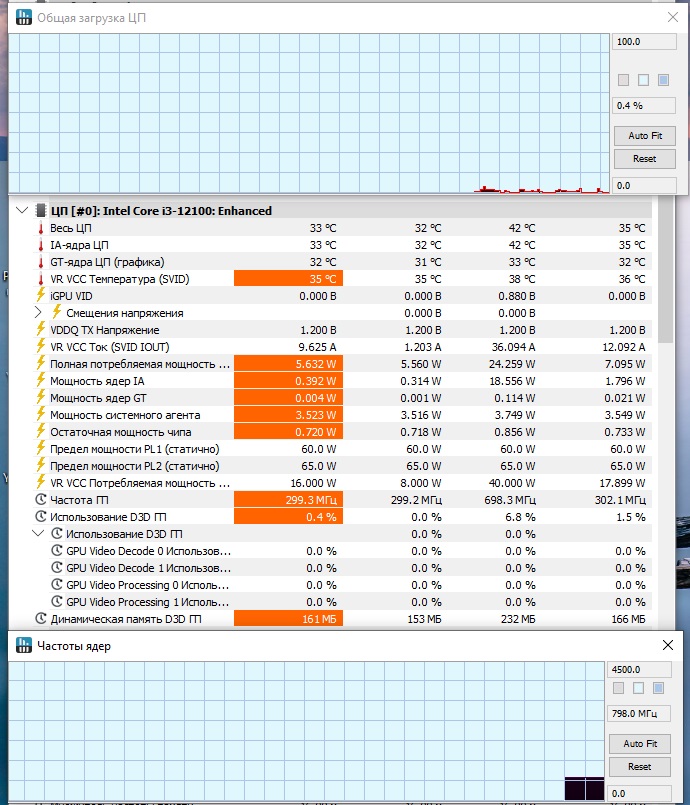The image size is (690, 805).
Task: Click the 0.0 minimum field of CPU load graph
Action: tap(644, 185)
